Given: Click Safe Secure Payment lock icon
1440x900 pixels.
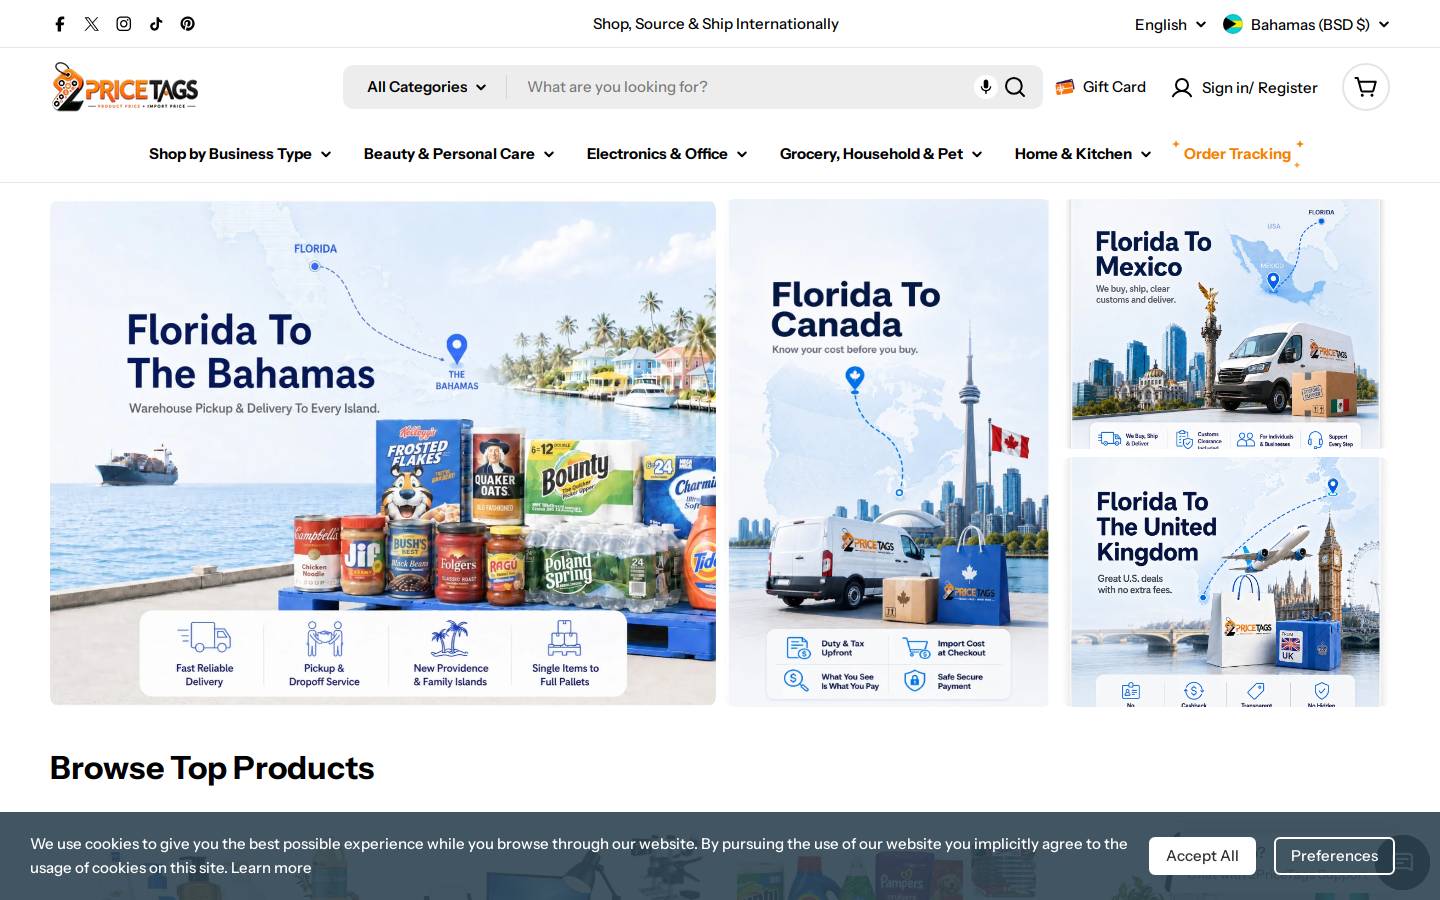Looking at the screenshot, I should click(x=915, y=681).
